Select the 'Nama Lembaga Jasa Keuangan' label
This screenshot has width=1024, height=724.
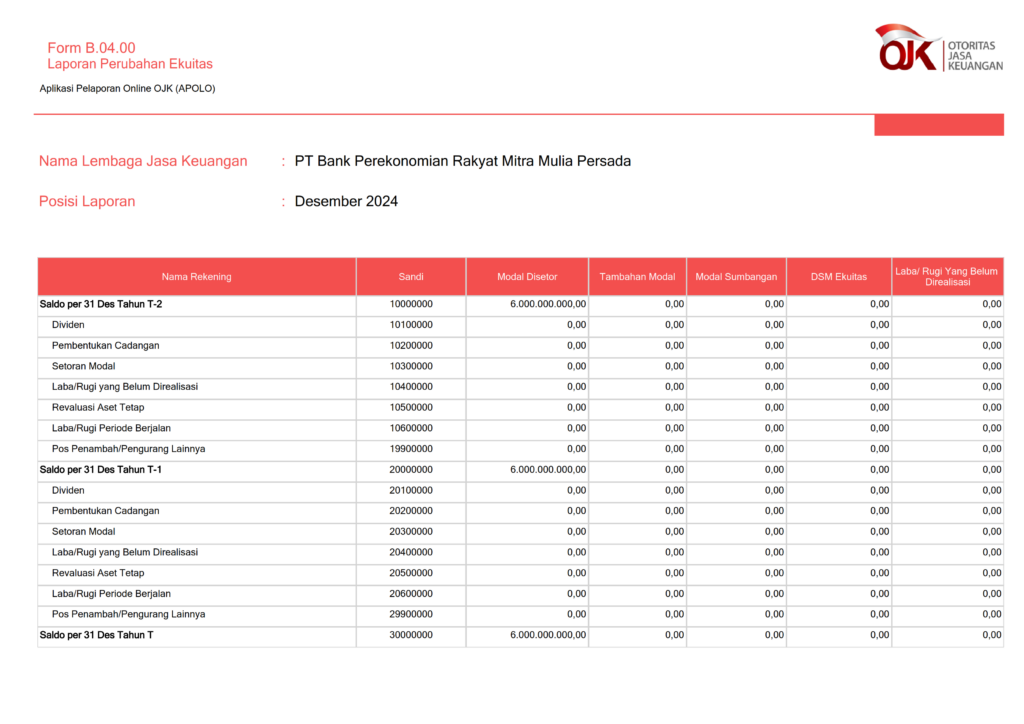[x=143, y=161]
